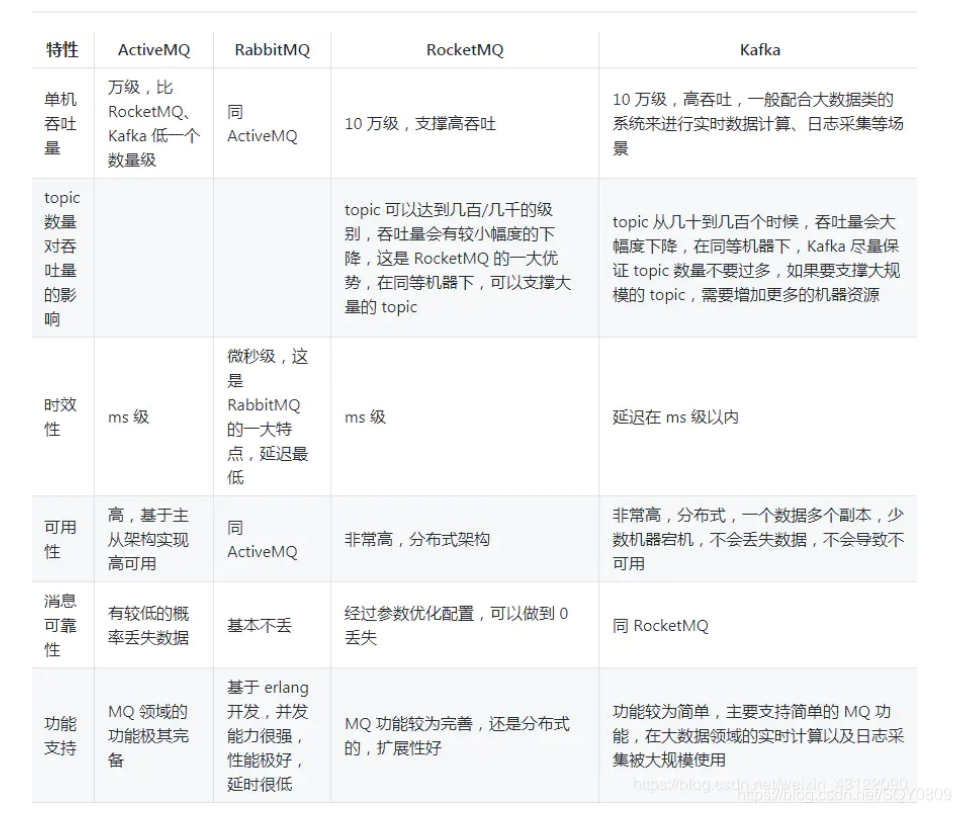Viewport: 961px width, 813px height.
Task: Click the cell MQ 领域的功能极其完备
Action: click(x=148, y=735)
